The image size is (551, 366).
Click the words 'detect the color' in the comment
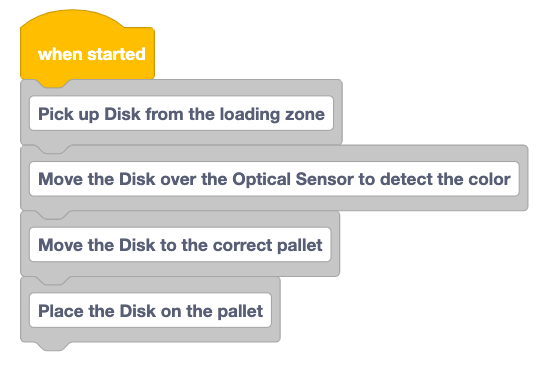click(x=445, y=179)
